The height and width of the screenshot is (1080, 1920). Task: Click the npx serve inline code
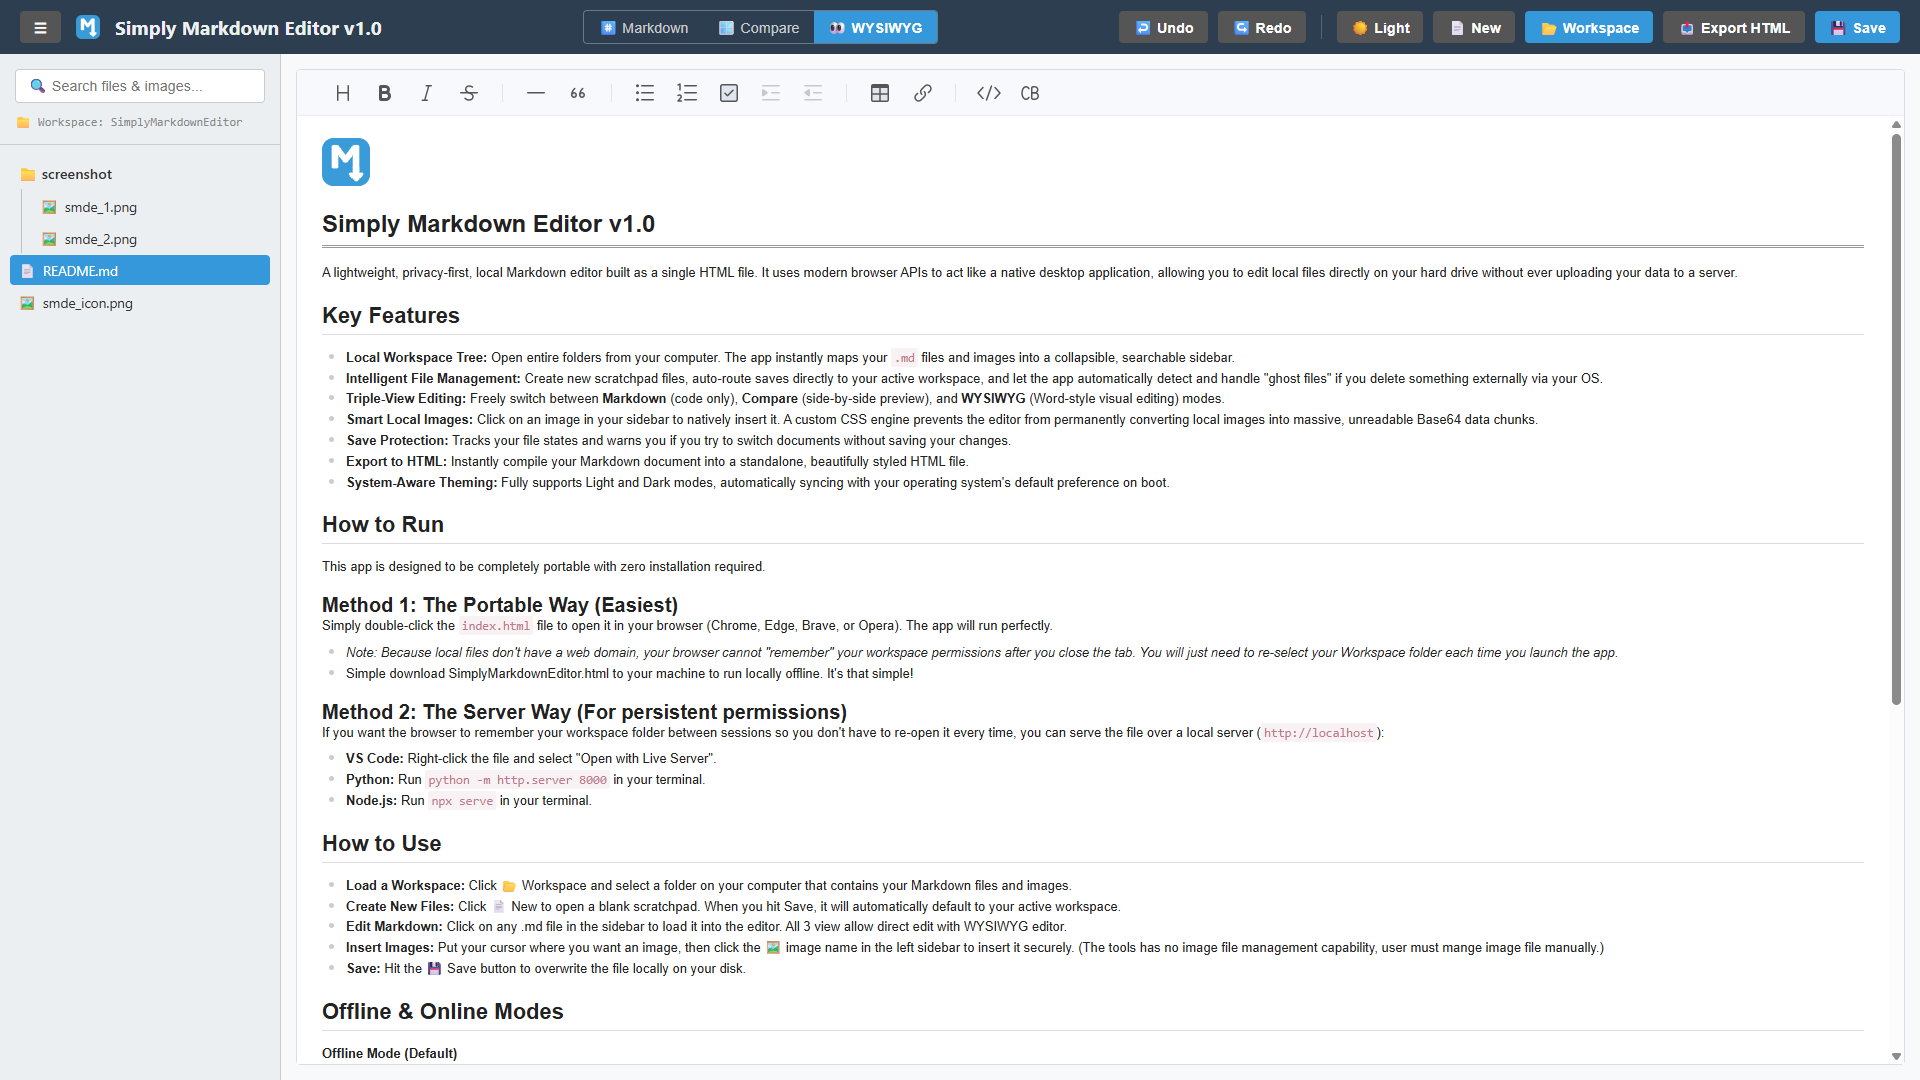[x=462, y=801]
